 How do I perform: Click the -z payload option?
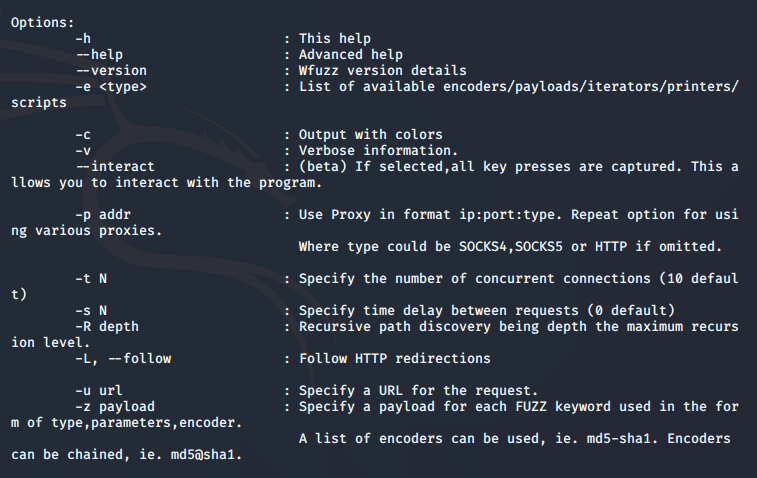[115, 407]
